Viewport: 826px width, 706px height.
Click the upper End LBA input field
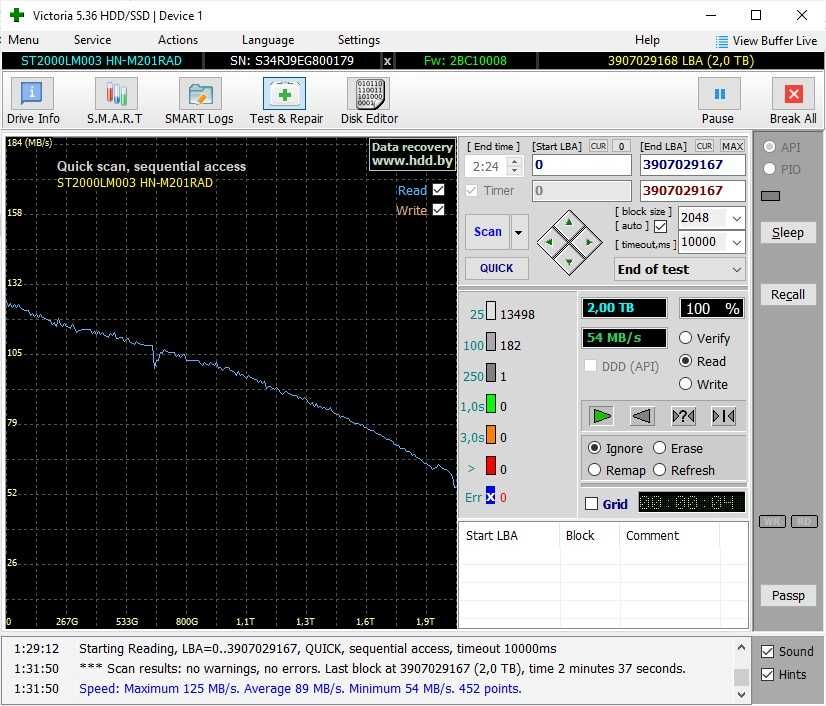tap(693, 165)
